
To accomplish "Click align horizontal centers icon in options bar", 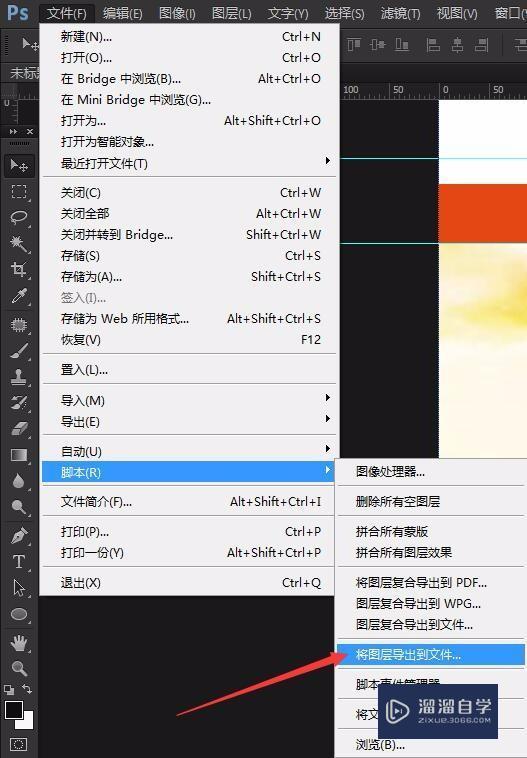I will (x=457, y=45).
